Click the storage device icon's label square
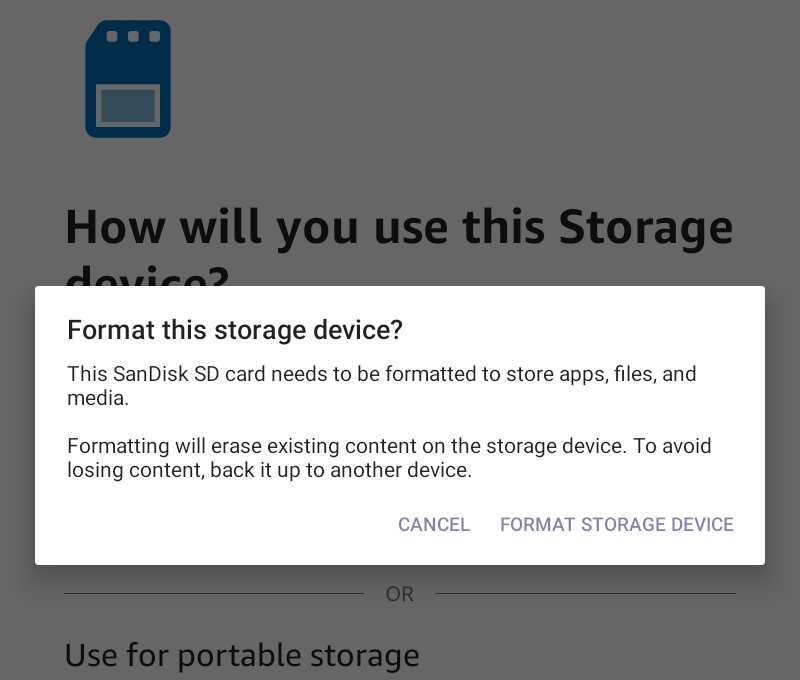This screenshot has height=680, width=800. click(129, 103)
